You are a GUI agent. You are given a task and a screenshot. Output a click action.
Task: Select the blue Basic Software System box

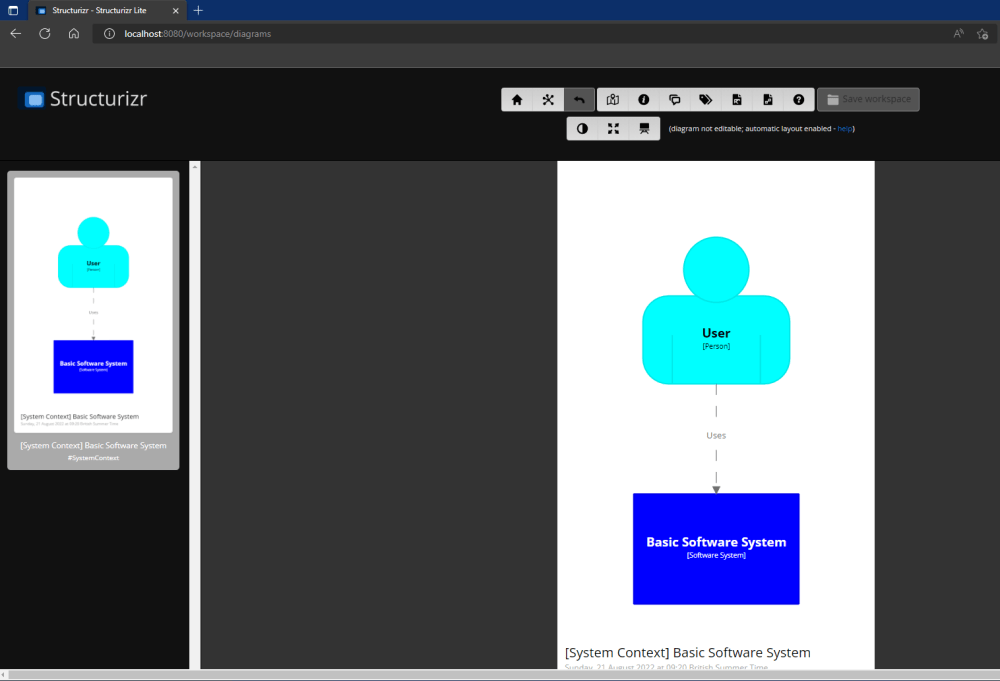(715, 548)
